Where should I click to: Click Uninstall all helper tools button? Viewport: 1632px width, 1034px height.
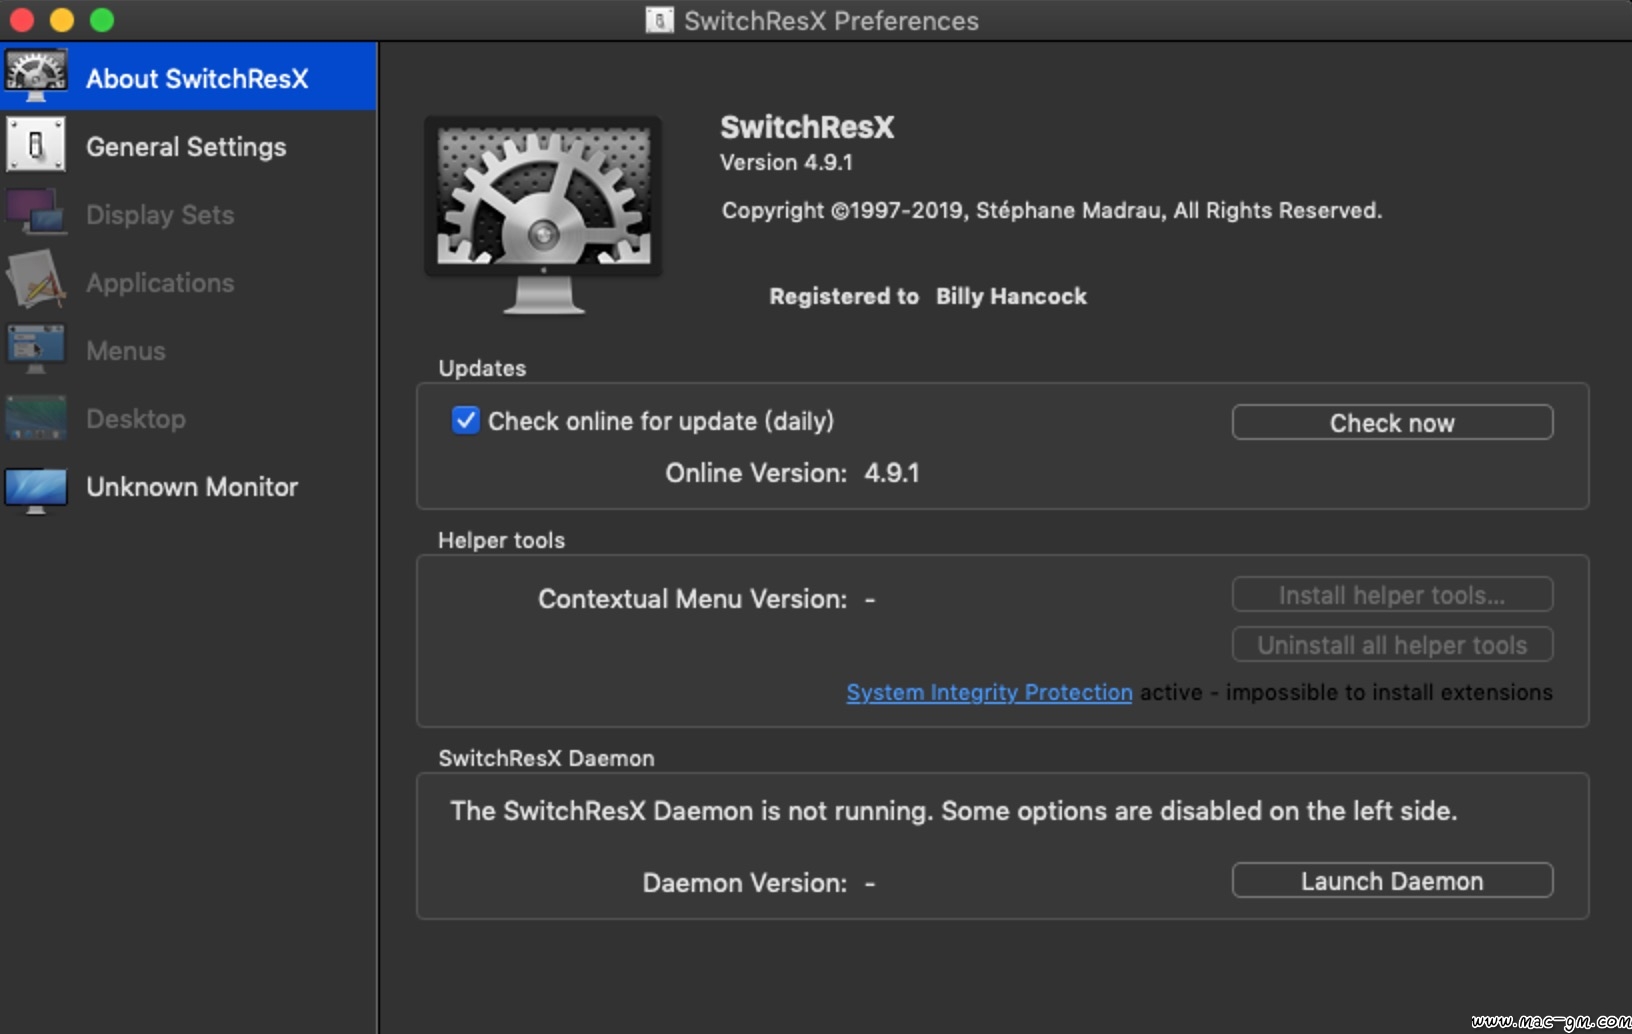(x=1392, y=644)
